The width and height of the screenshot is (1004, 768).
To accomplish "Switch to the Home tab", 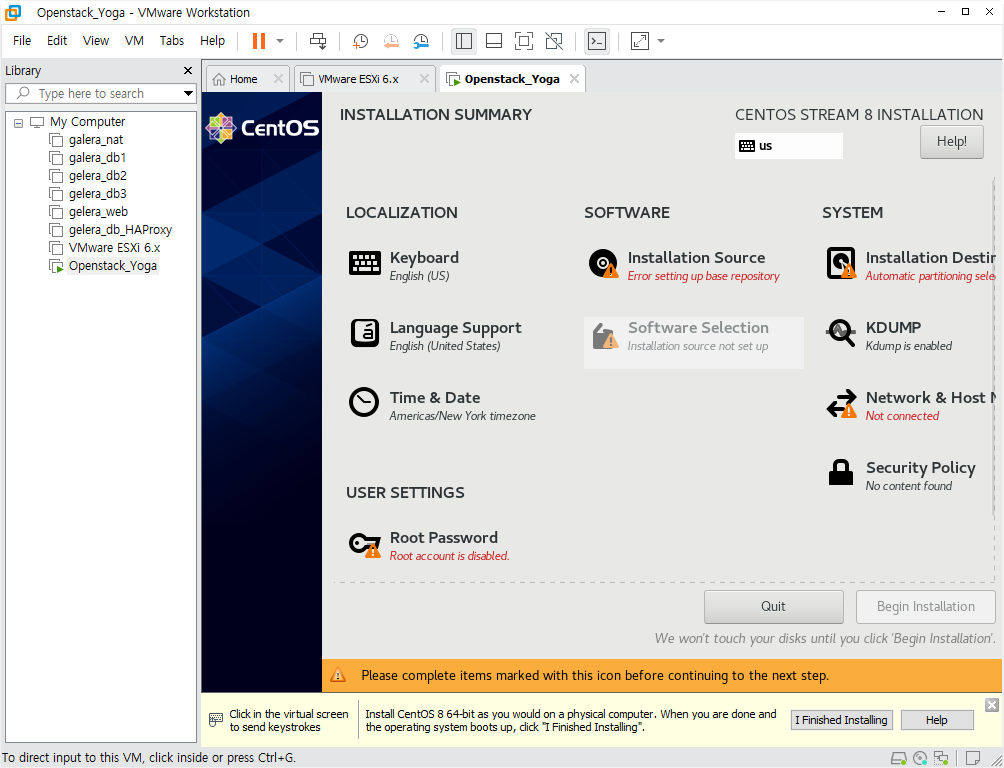I will [243, 79].
